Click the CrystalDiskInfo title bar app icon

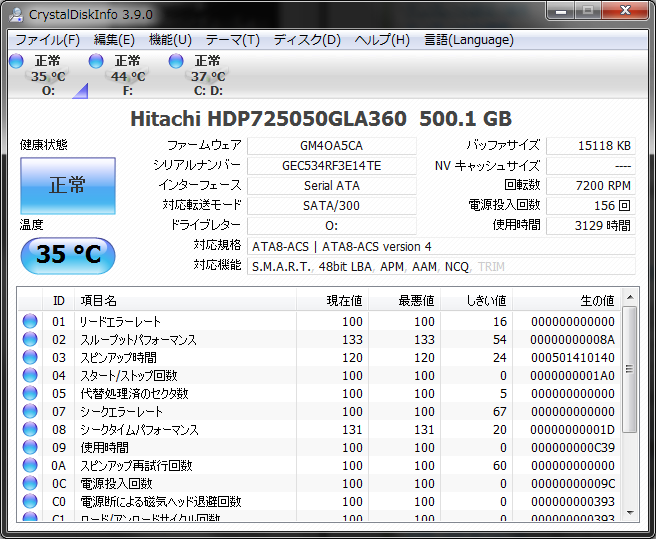(x=16, y=14)
